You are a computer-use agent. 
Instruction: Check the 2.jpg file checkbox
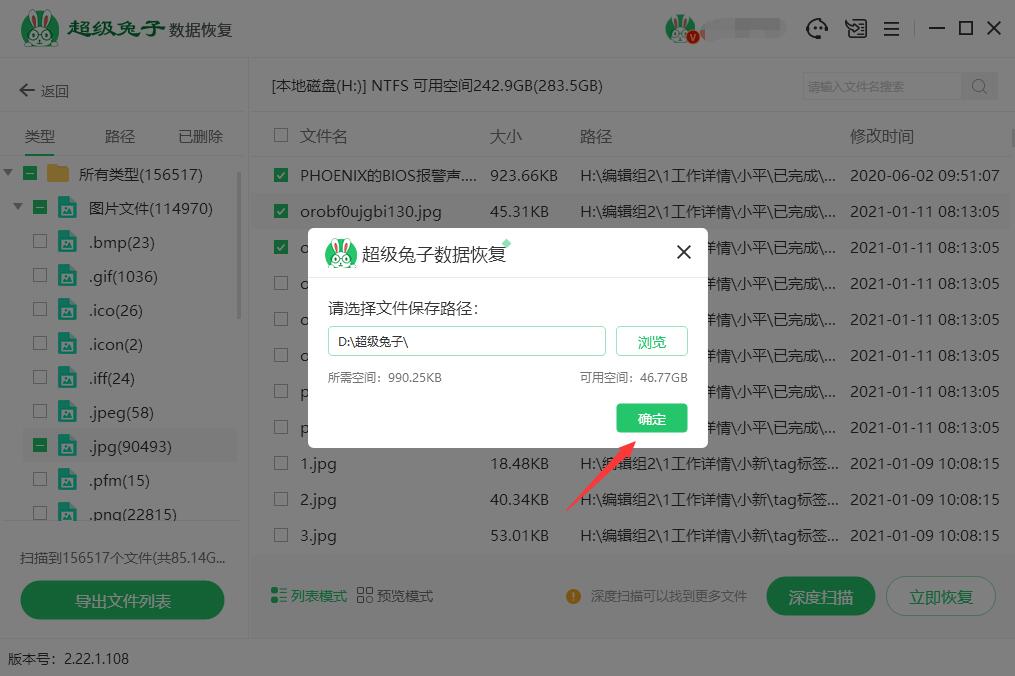click(281, 499)
